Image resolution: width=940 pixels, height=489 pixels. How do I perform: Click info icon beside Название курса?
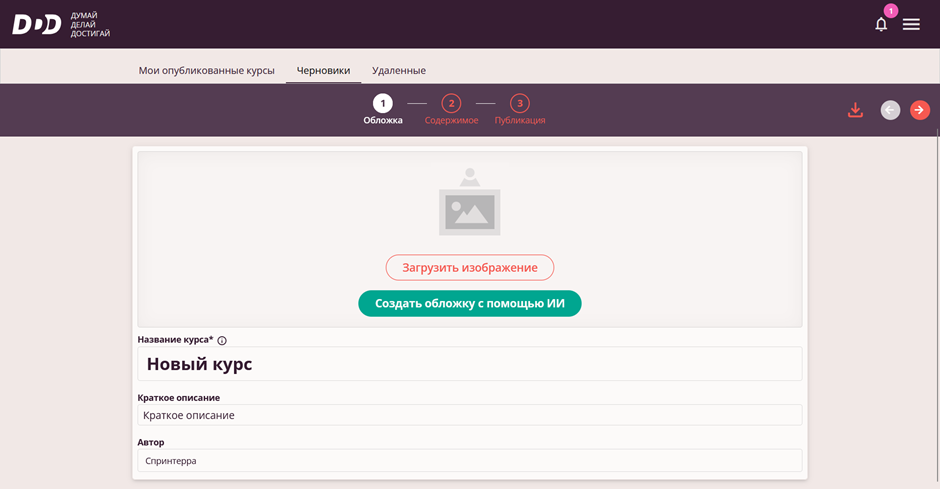pyautogui.click(x=222, y=341)
